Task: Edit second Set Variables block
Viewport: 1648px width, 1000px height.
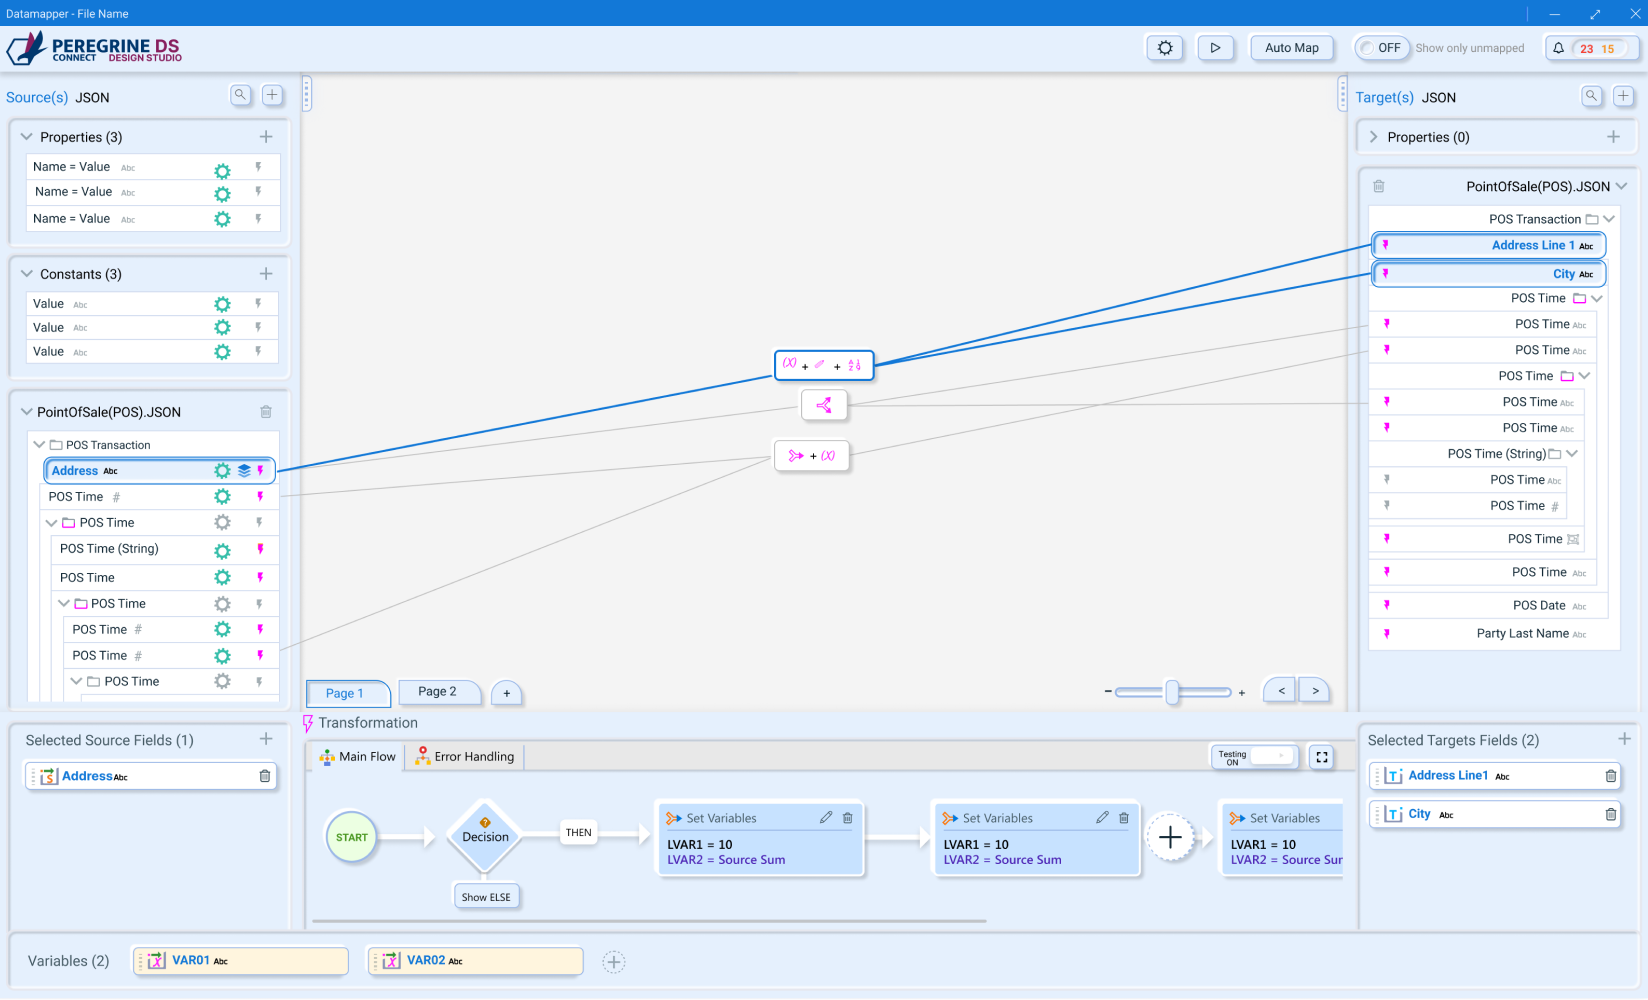Action: coord(1102,818)
